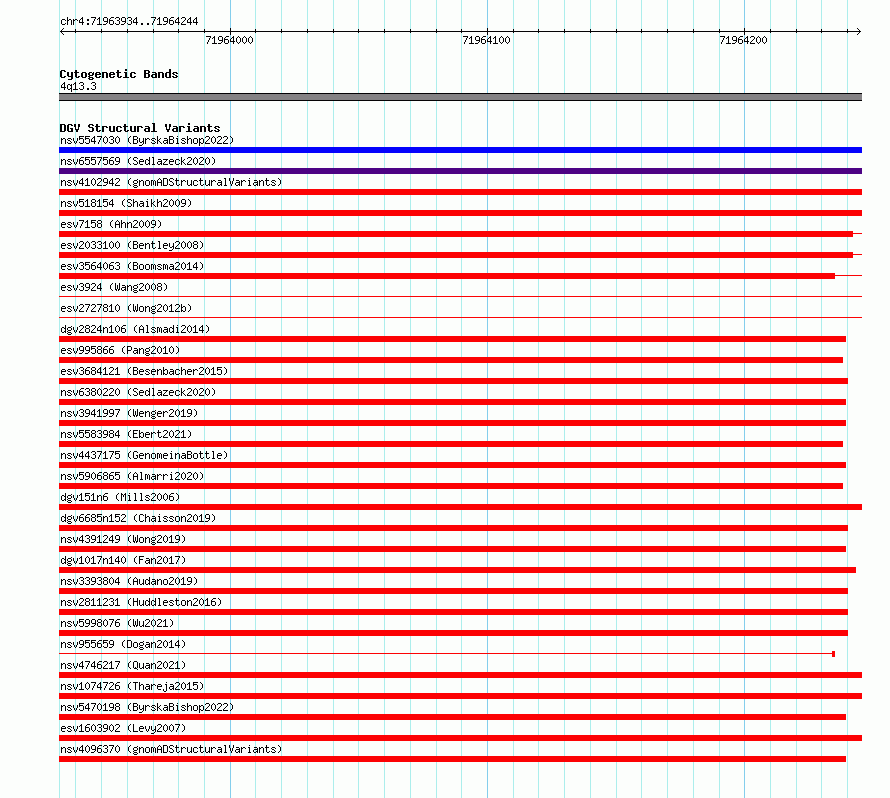Viewport: 890px width, 798px height.
Task: Click the DGV Structural Variants track title
Action: click(140, 128)
